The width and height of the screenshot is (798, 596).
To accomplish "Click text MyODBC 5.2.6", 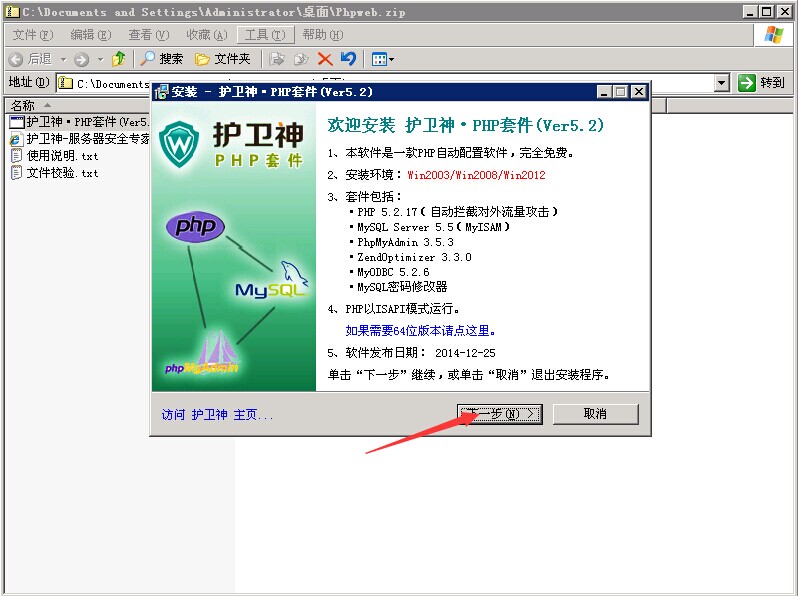I will point(393,272).
